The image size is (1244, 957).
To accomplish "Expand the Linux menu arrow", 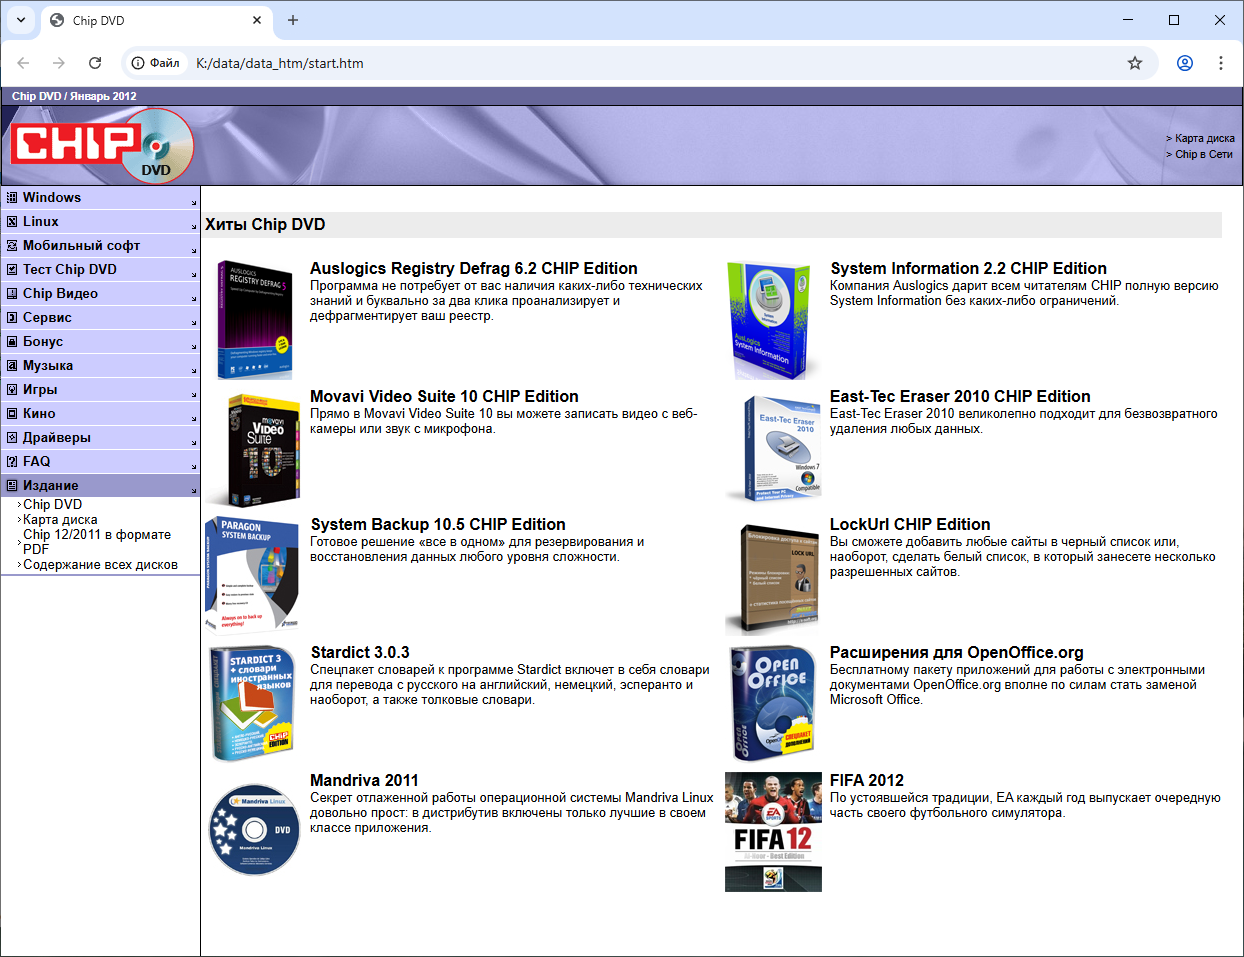I will pos(194,227).
